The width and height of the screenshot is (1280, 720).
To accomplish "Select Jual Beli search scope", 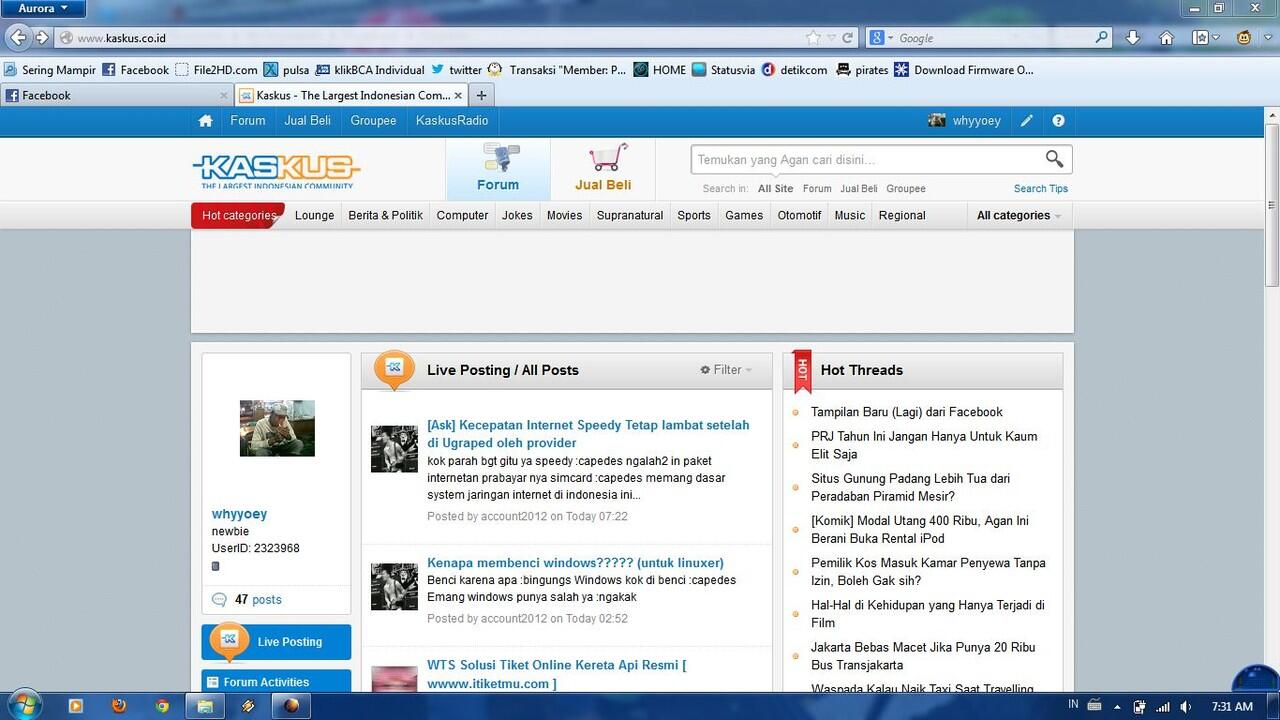I will point(859,189).
